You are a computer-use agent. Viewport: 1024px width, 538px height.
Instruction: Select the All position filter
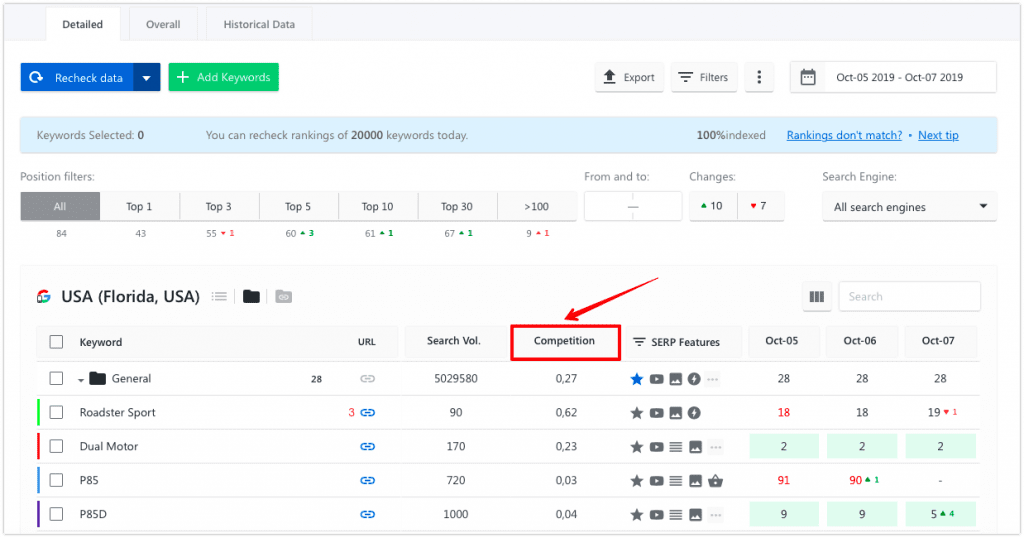60,206
